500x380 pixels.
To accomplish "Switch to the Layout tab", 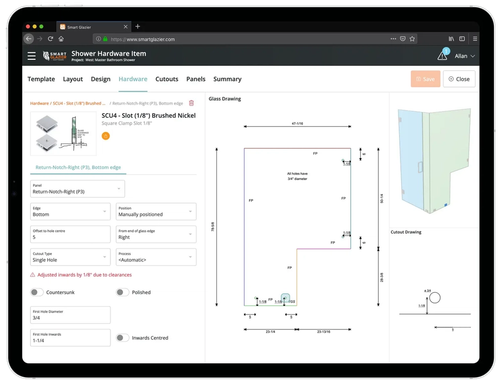I will point(73,79).
